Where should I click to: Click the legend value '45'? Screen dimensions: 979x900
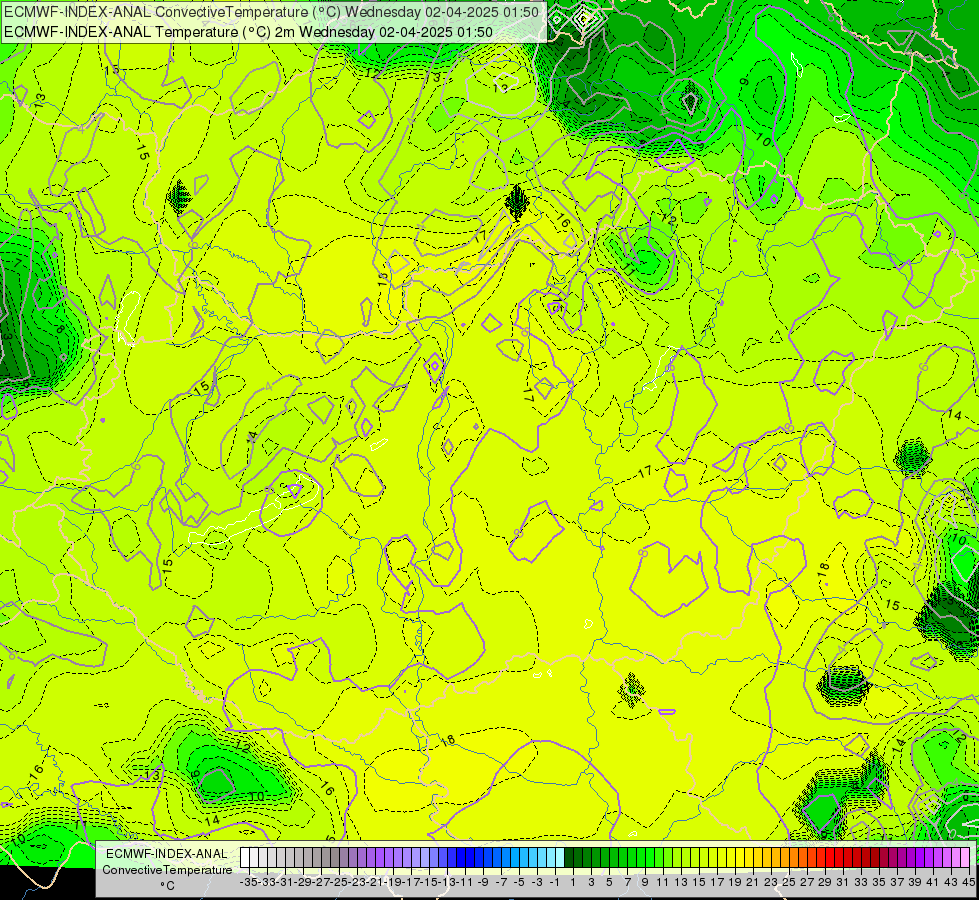coord(968,883)
